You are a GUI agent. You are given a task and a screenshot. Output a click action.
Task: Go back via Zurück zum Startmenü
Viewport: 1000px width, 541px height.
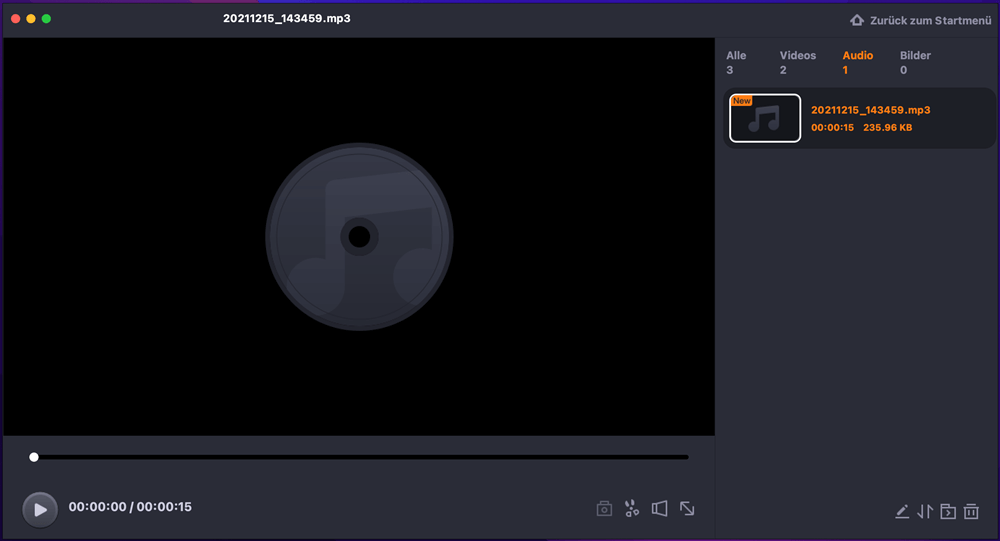[x=930, y=20]
